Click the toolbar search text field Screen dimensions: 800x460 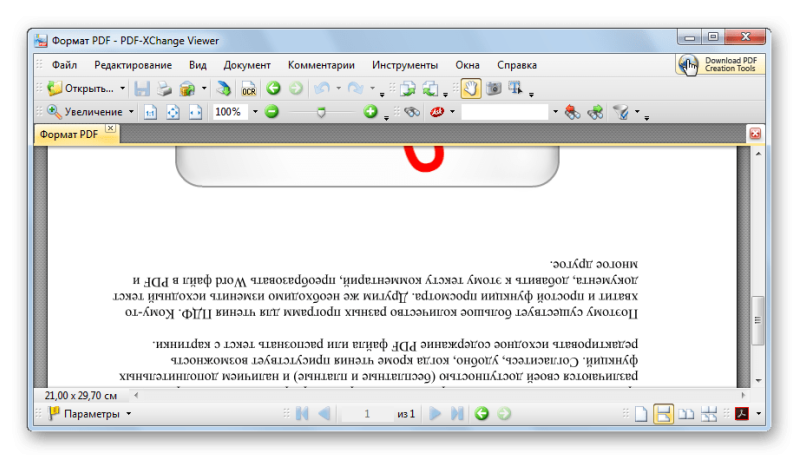(505, 112)
